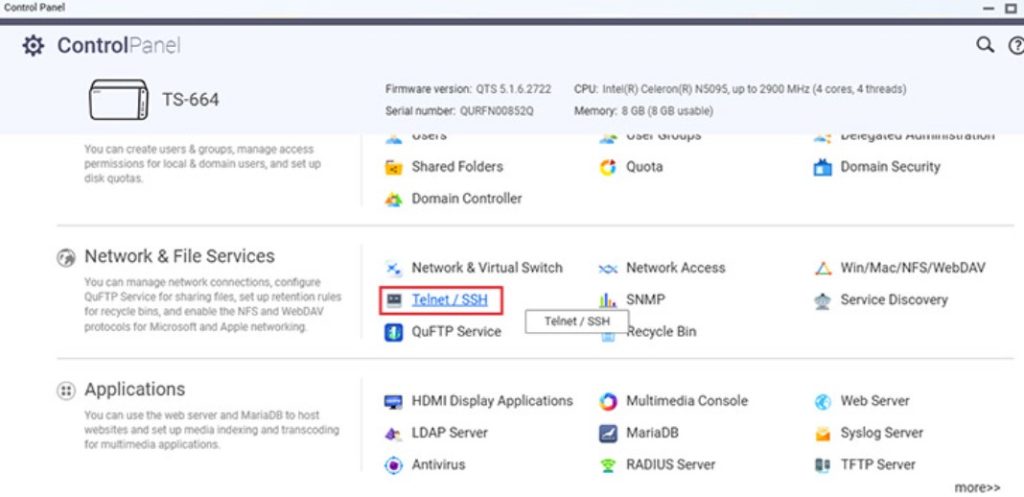Image resolution: width=1024 pixels, height=497 pixels.
Task: Click the Service Discovery label
Action: tap(893, 300)
